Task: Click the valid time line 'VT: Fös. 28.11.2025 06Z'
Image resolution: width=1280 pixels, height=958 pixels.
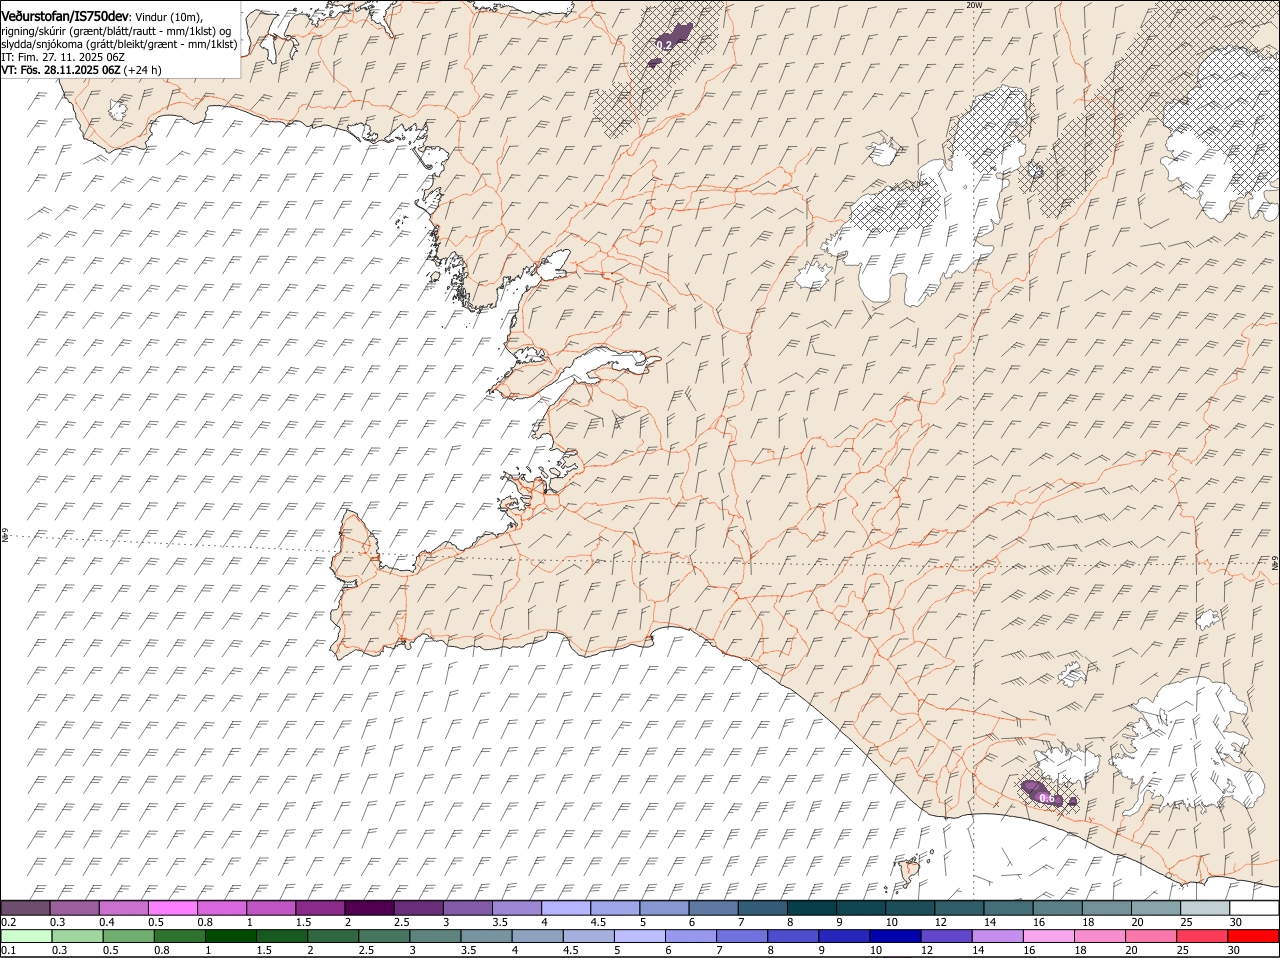Action: click(61, 70)
